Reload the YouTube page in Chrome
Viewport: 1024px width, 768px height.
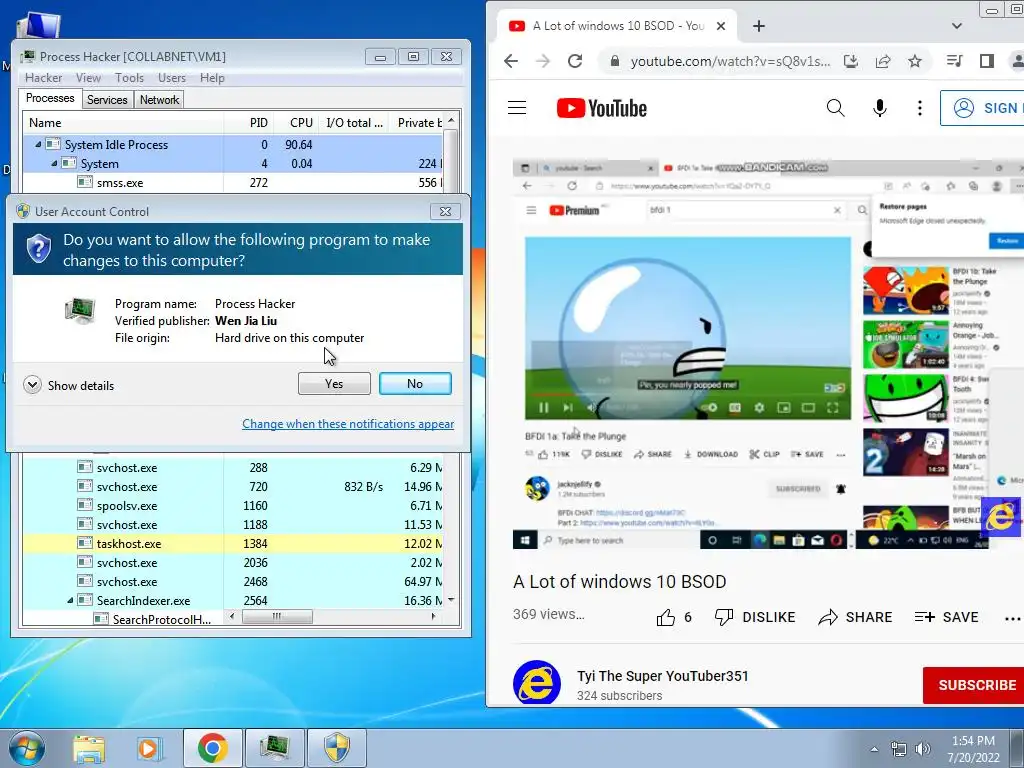[x=575, y=61]
